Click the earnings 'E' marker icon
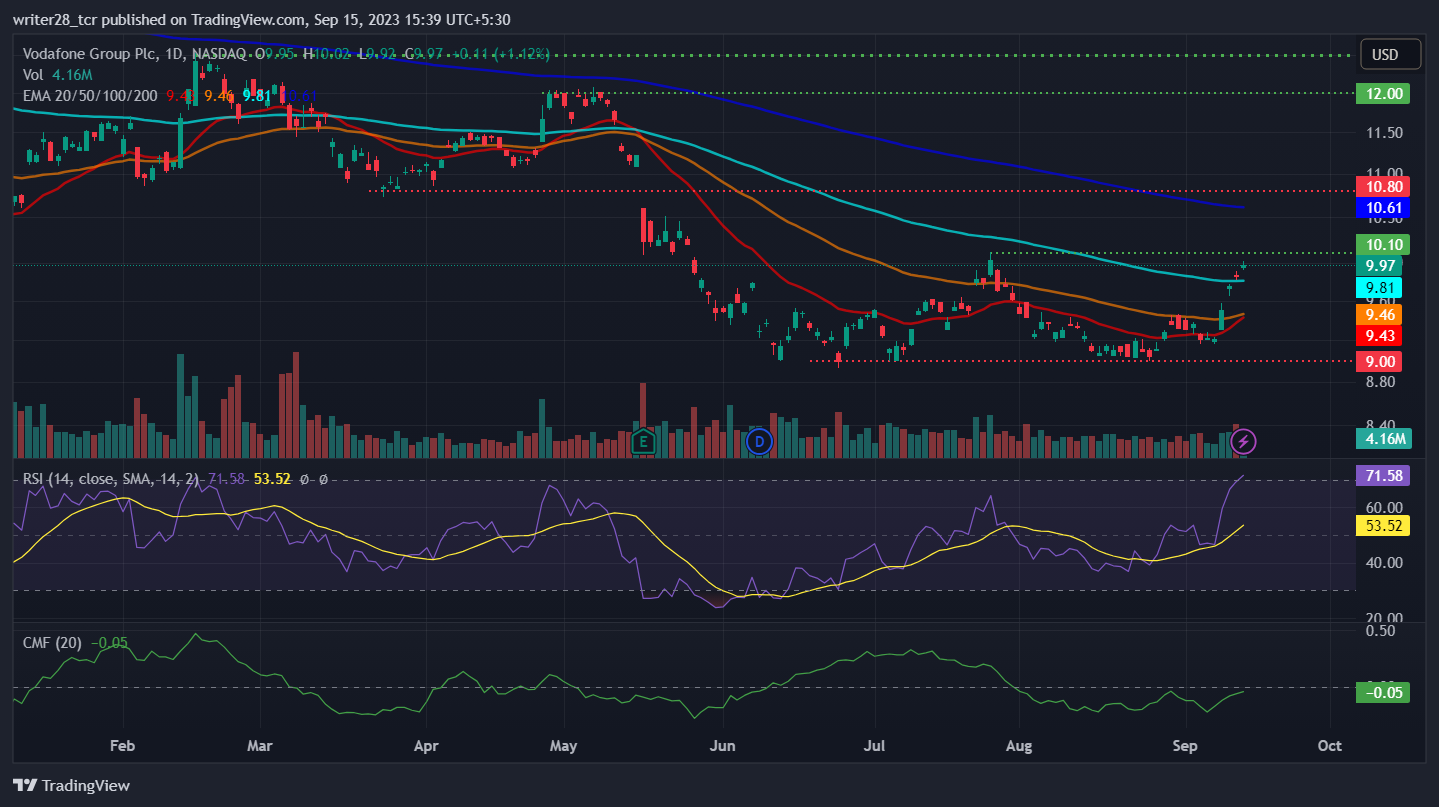Image resolution: width=1439 pixels, height=807 pixels. [643, 440]
